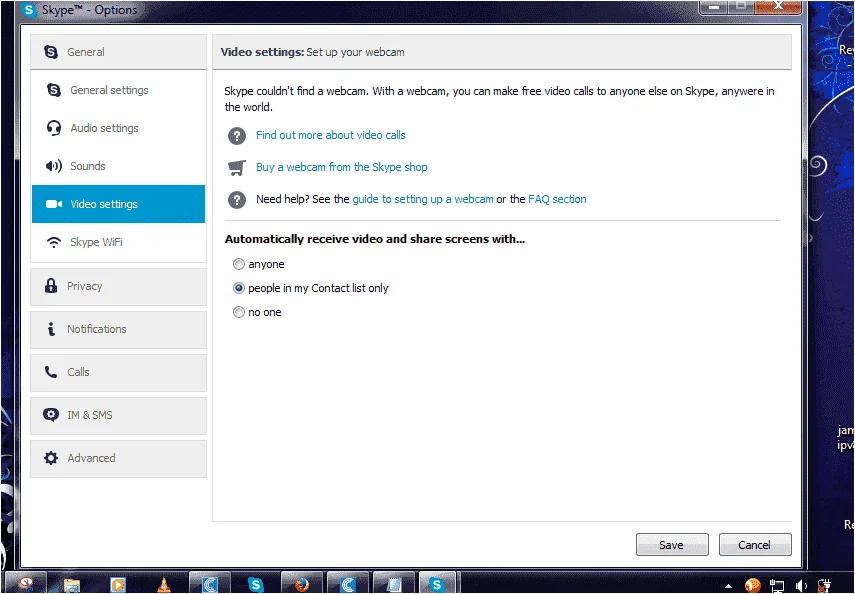Open Windows Explorer from the taskbar
The height and width of the screenshot is (594, 855).
(x=71, y=585)
